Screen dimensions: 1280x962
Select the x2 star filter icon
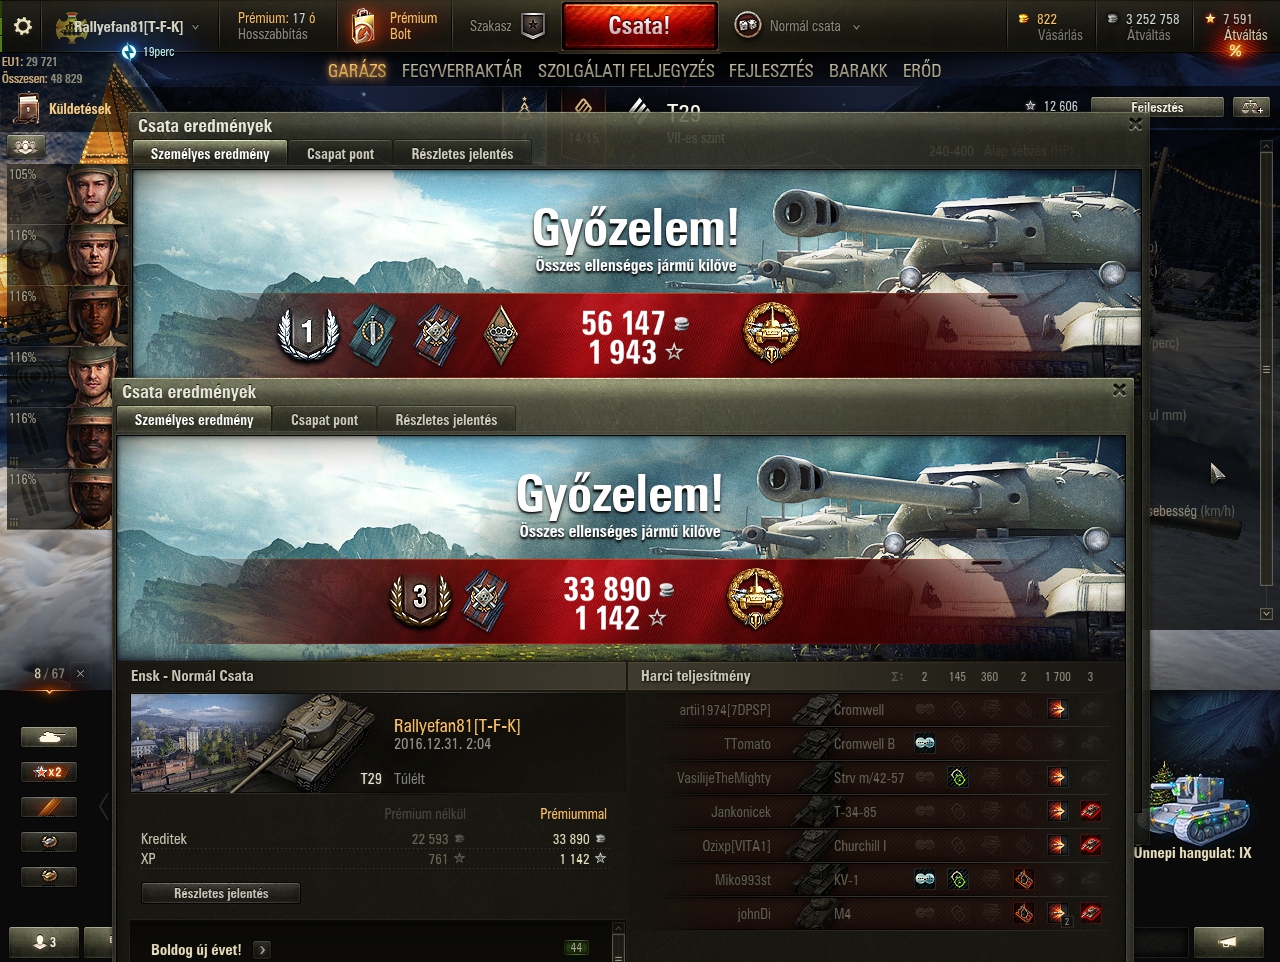[49, 772]
